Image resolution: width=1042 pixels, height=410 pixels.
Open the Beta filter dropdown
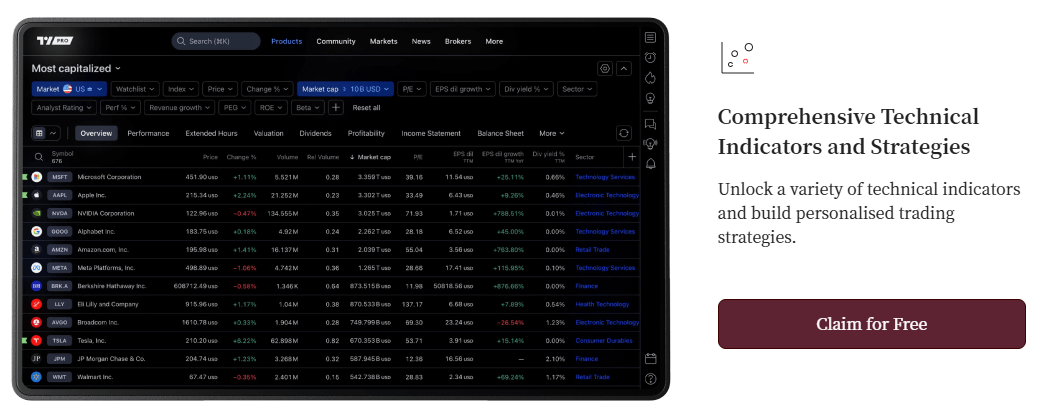coord(308,108)
